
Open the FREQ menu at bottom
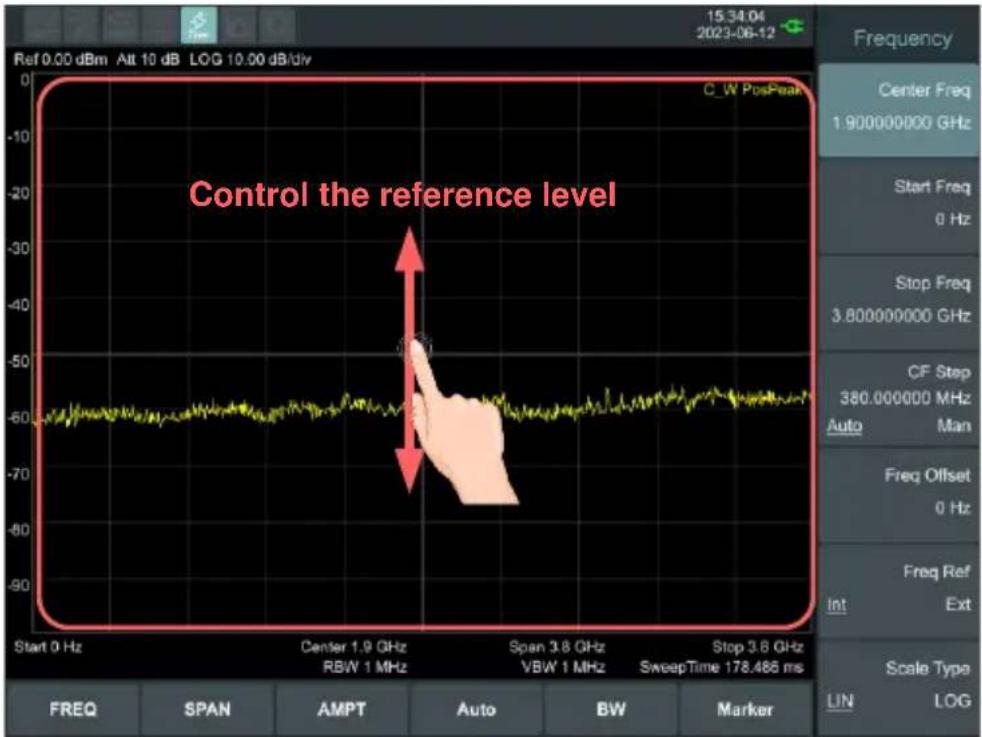pyautogui.click(x=73, y=709)
